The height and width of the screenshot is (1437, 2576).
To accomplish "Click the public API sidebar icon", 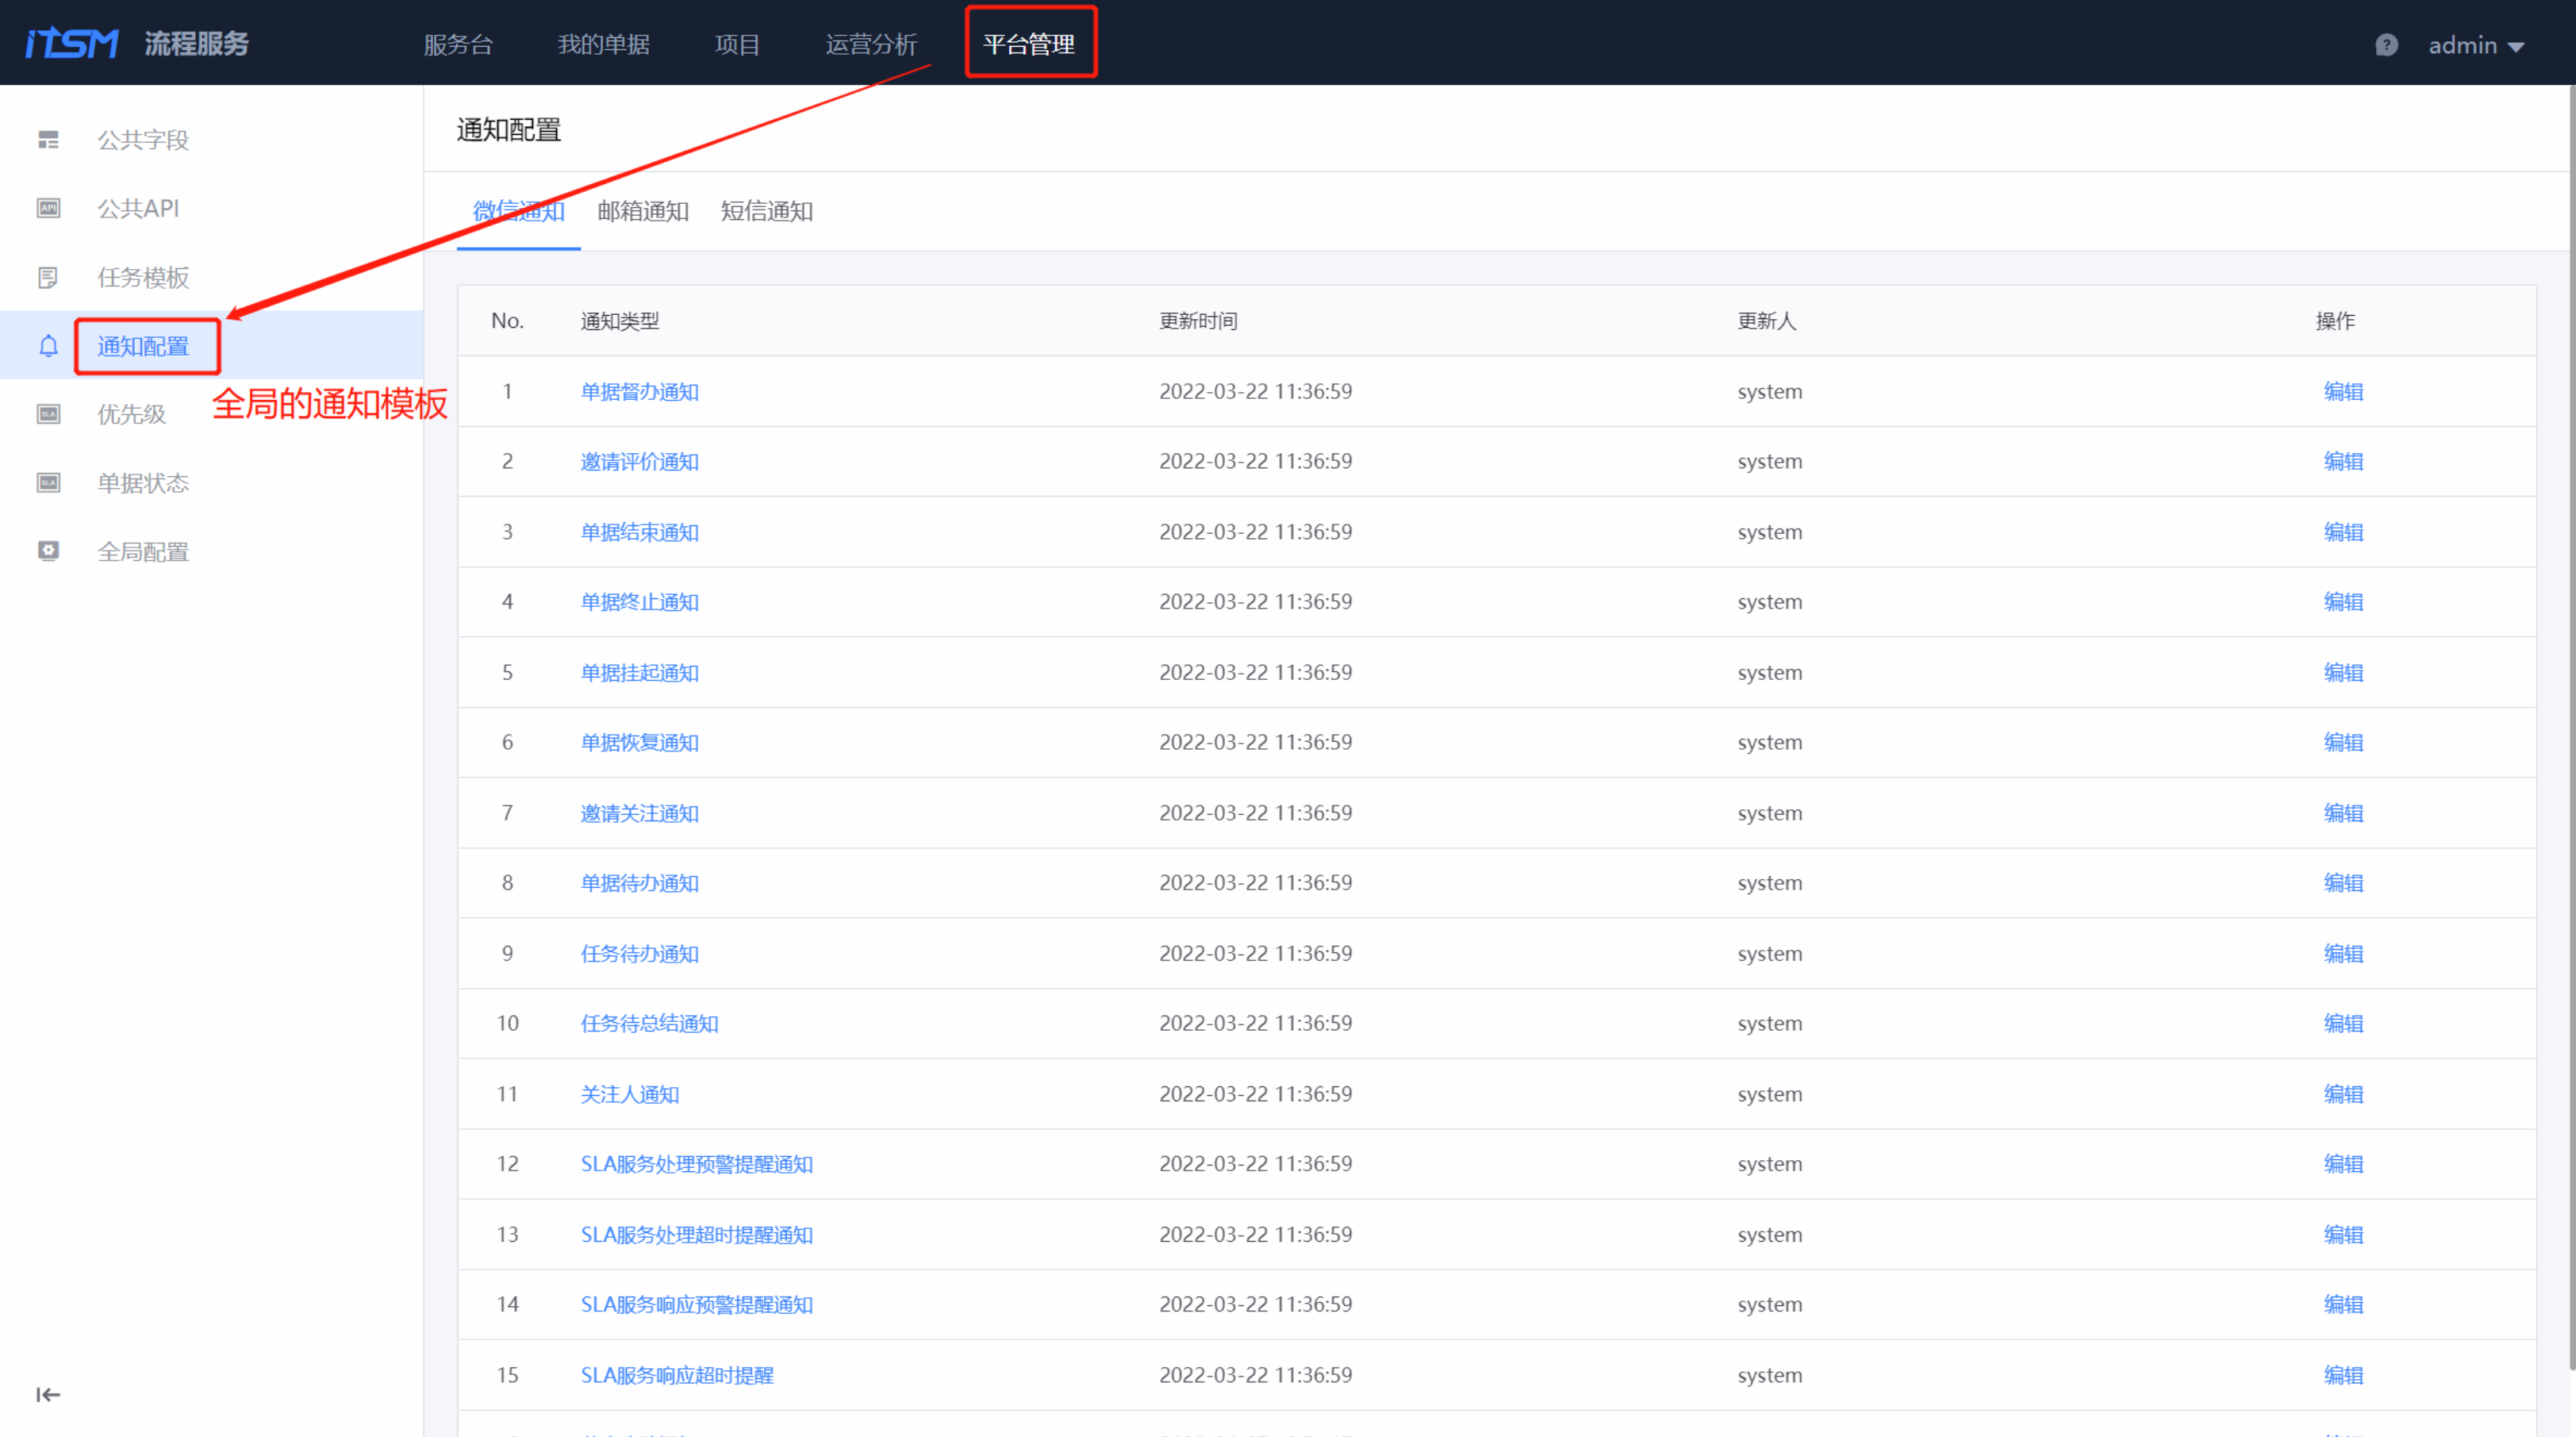I will click(x=48, y=208).
